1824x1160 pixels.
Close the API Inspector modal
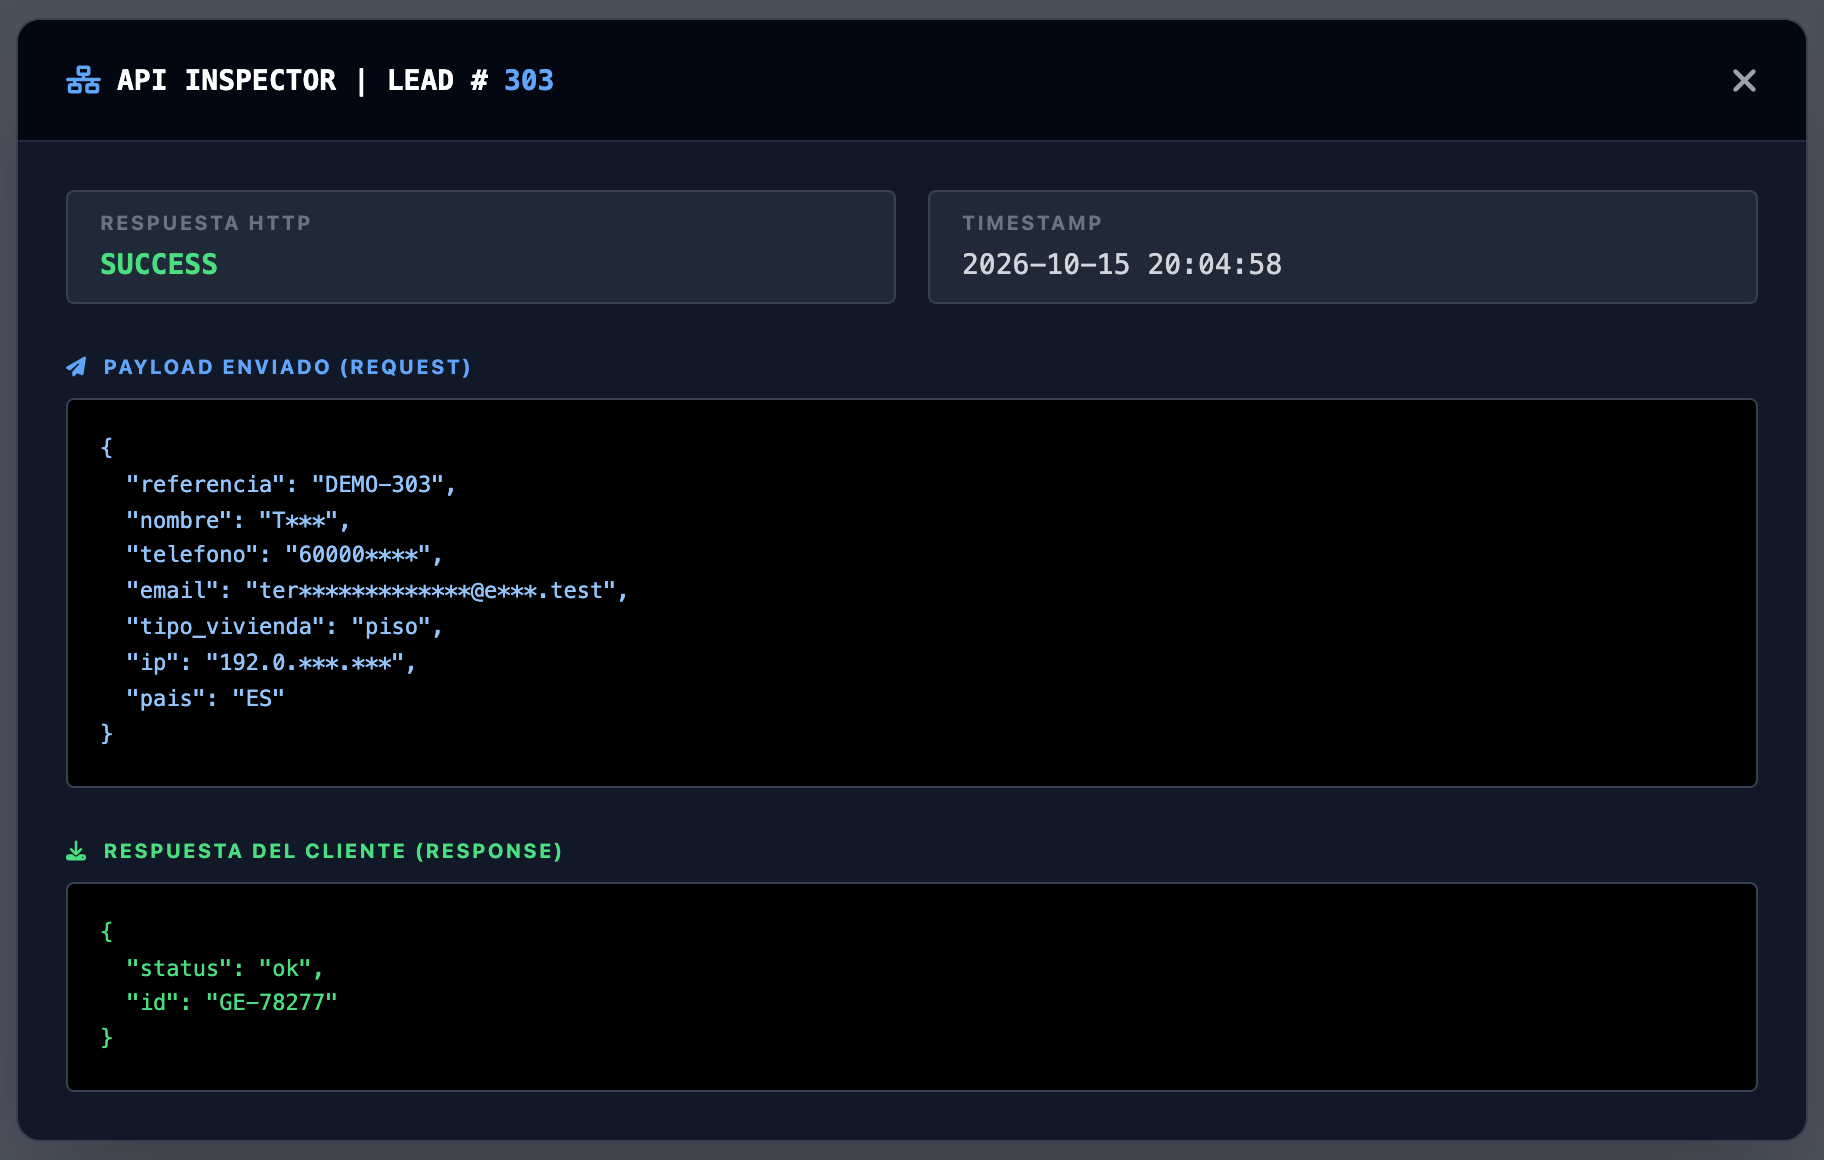coord(1744,80)
